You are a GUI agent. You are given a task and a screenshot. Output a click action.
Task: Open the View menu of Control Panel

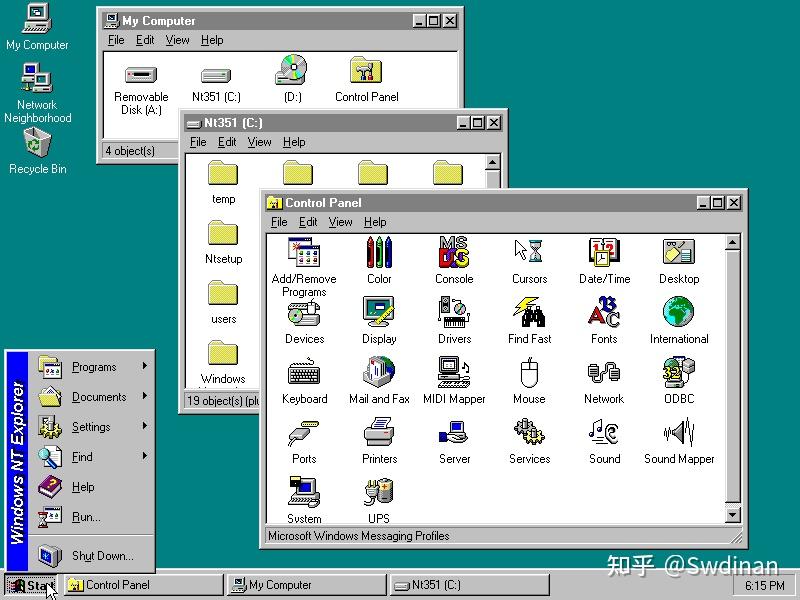[340, 222]
